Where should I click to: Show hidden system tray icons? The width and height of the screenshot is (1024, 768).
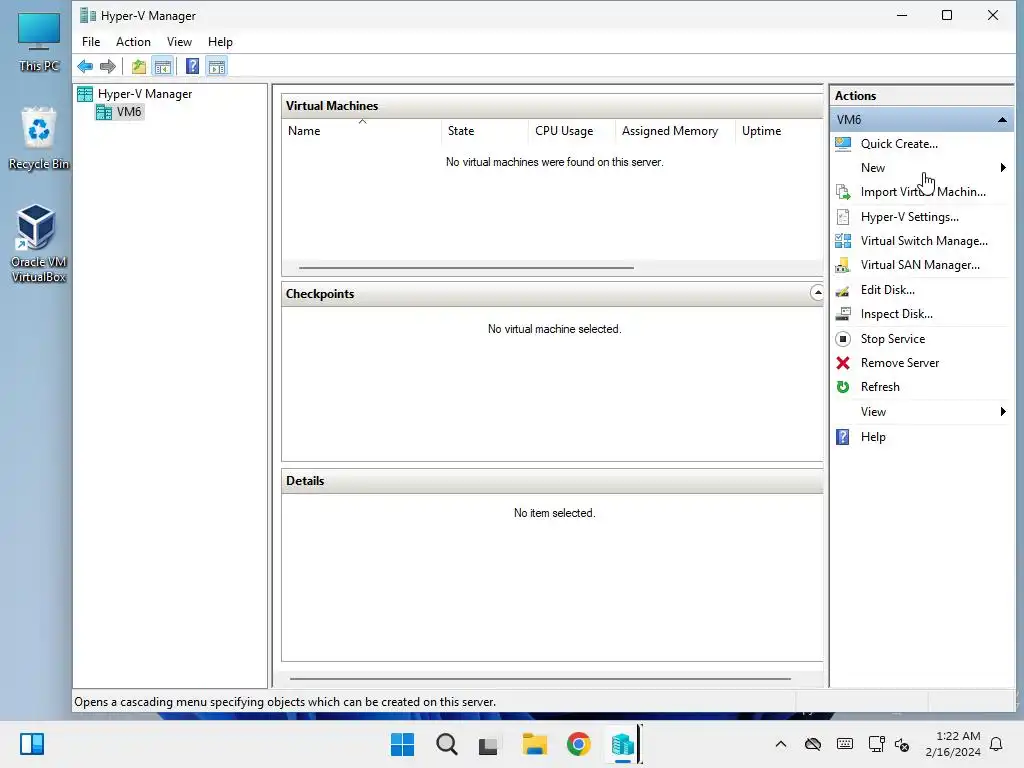pyautogui.click(x=780, y=744)
